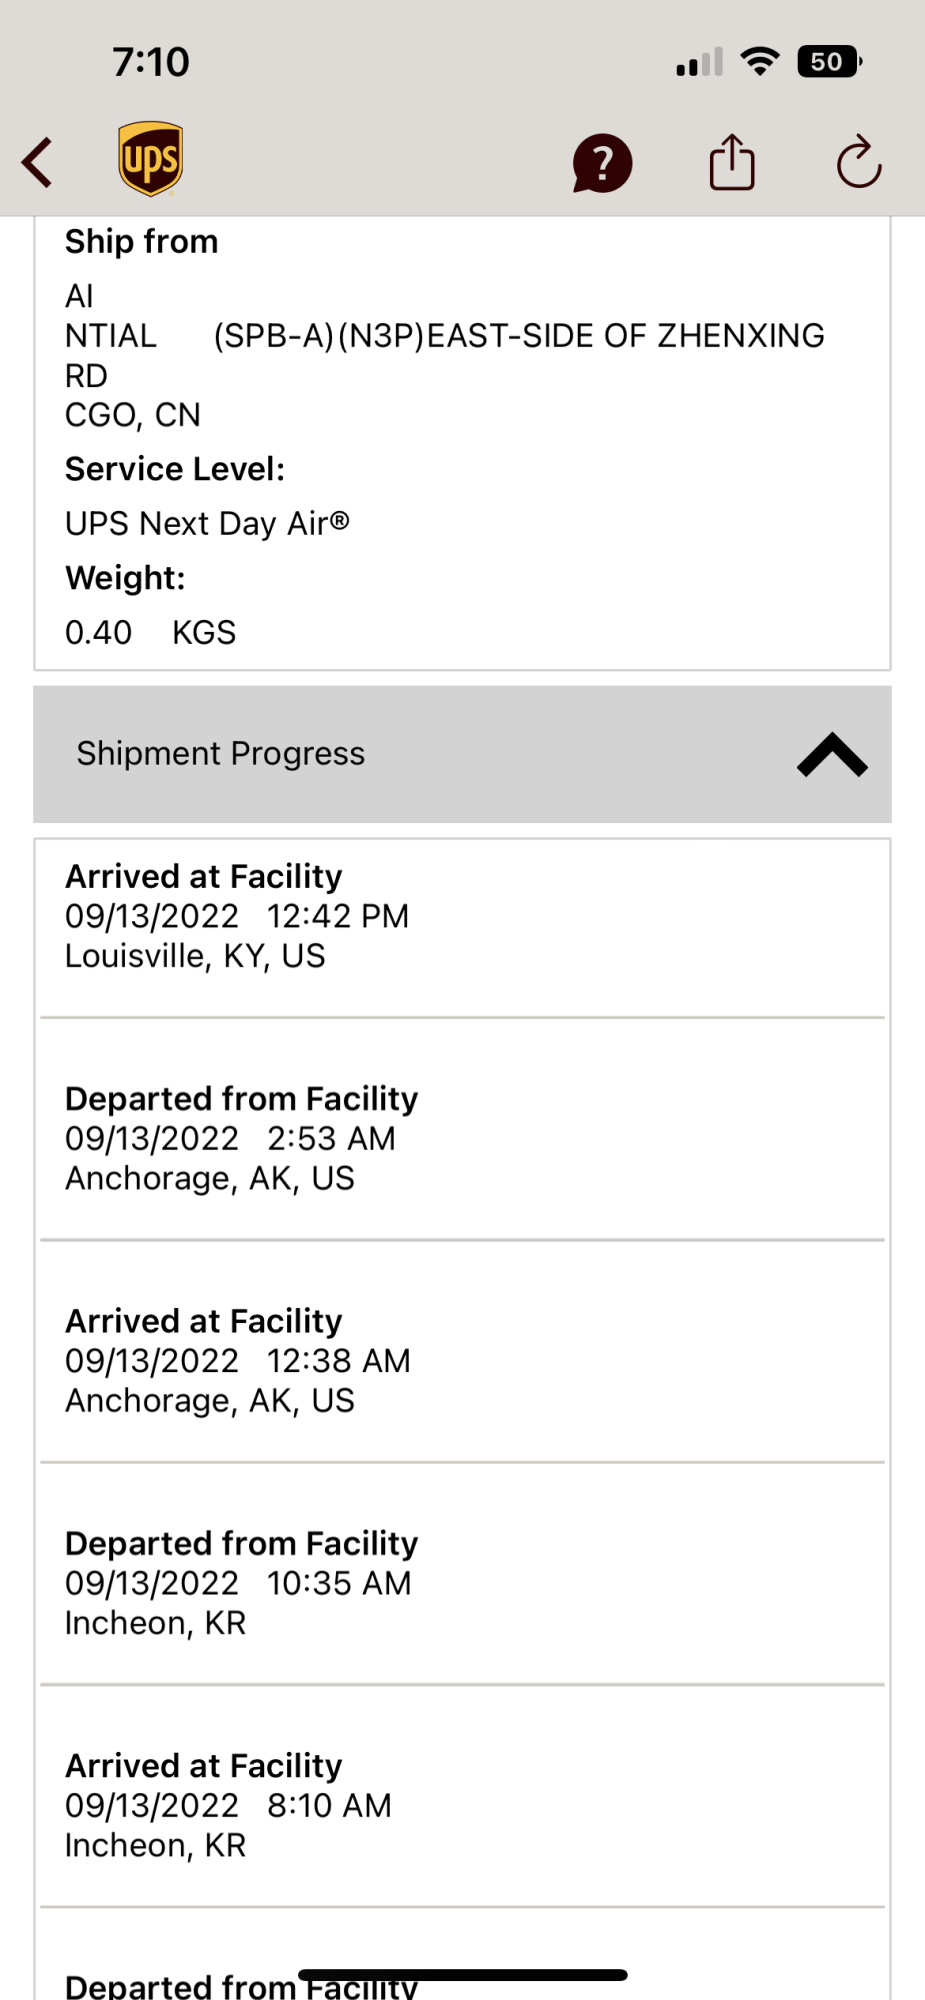The image size is (925, 2000).
Task: Tap the share icon
Action: 732,162
